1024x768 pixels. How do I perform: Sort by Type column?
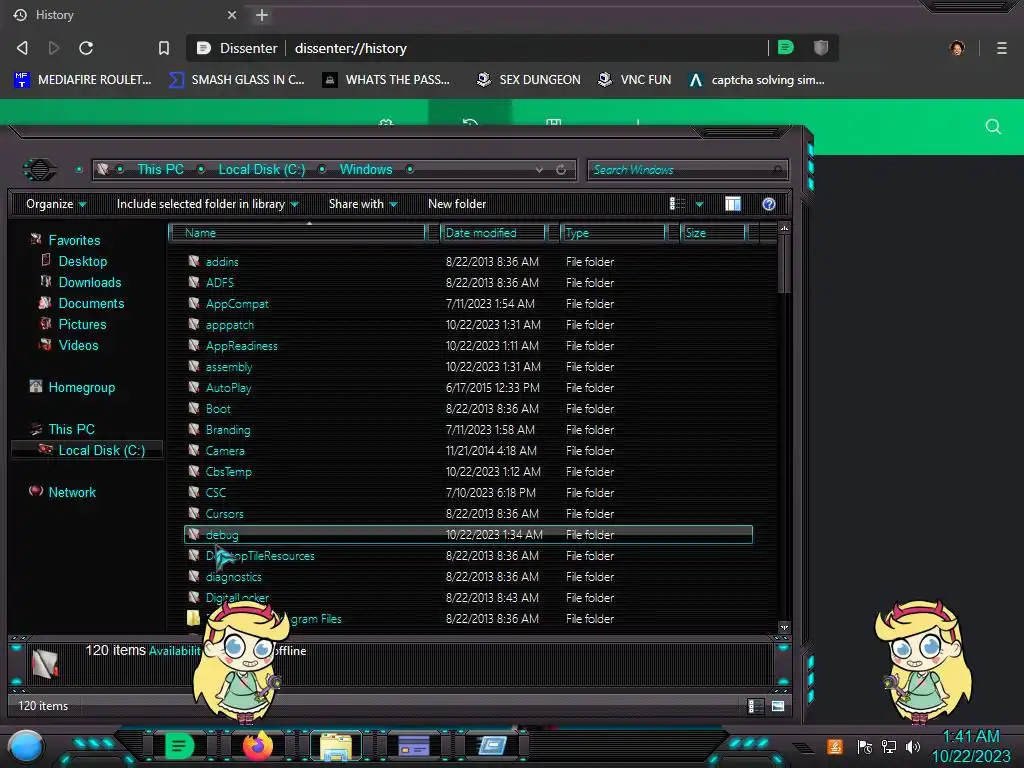(613, 232)
